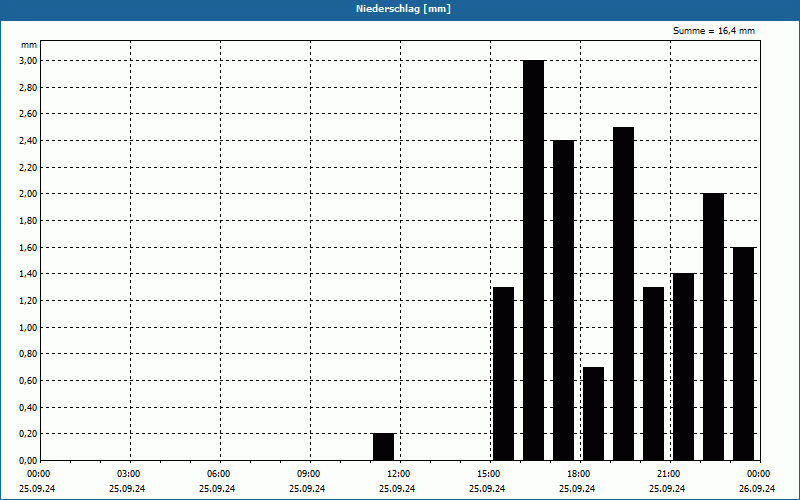Viewport: 800px width, 500px height.
Task: Click the 06:00 time label
Action: [x=219, y=474]
